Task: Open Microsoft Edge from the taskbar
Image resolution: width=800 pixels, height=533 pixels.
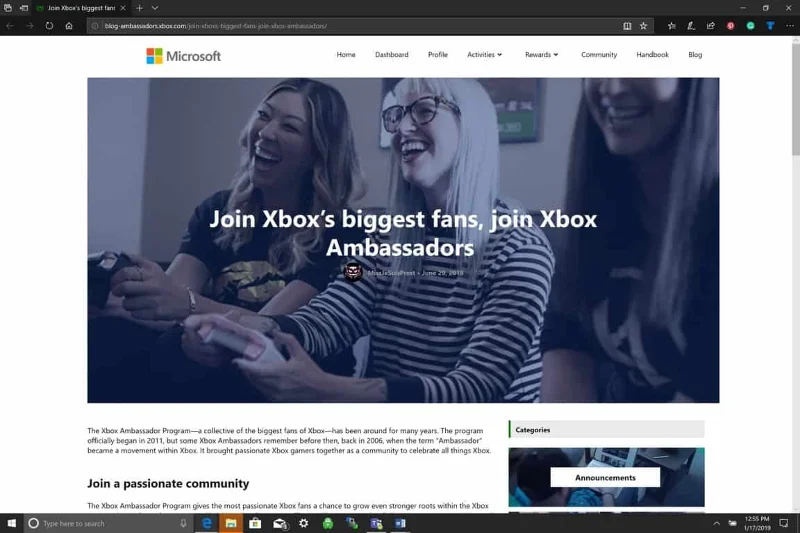Action: tap(207, 523)
